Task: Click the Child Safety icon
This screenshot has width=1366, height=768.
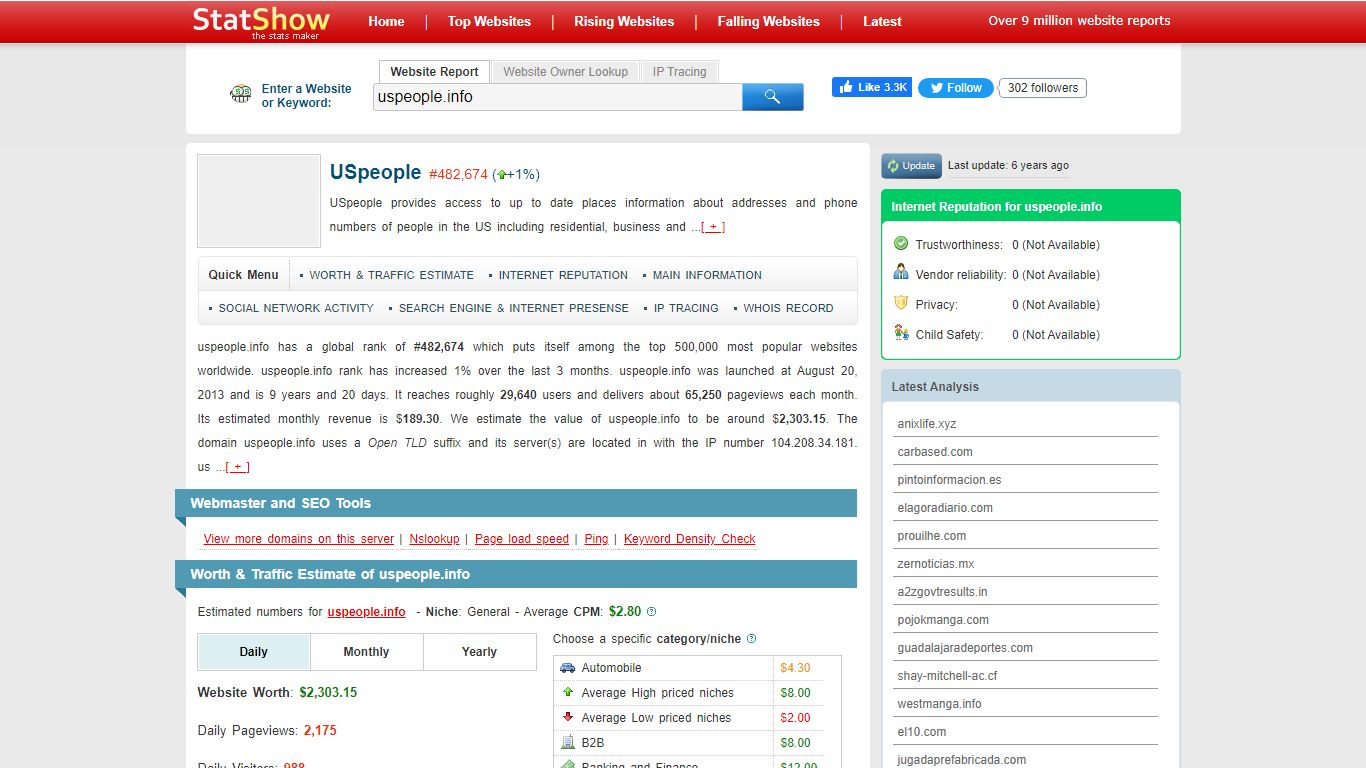Action: [x=901, y=333]
